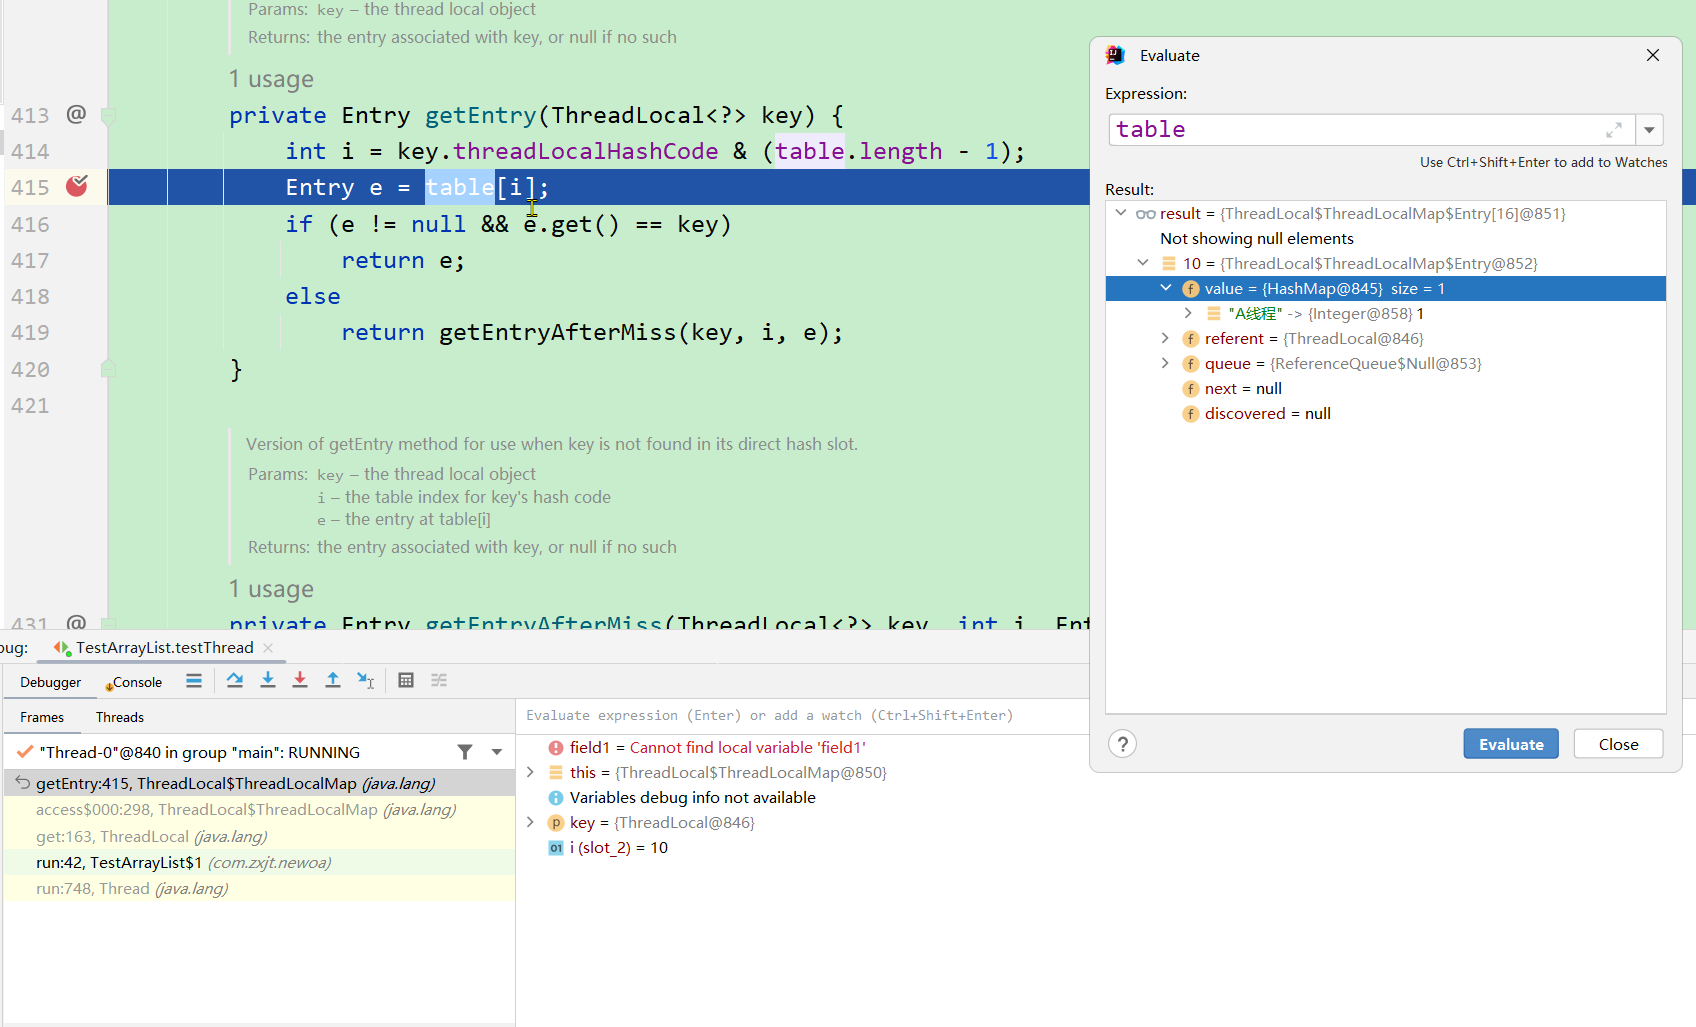Click error icon beside field1 watch
Image resolution: width=1696 pixels, height=1027 pixels.
pyautogui.click(x=555, y=748)
